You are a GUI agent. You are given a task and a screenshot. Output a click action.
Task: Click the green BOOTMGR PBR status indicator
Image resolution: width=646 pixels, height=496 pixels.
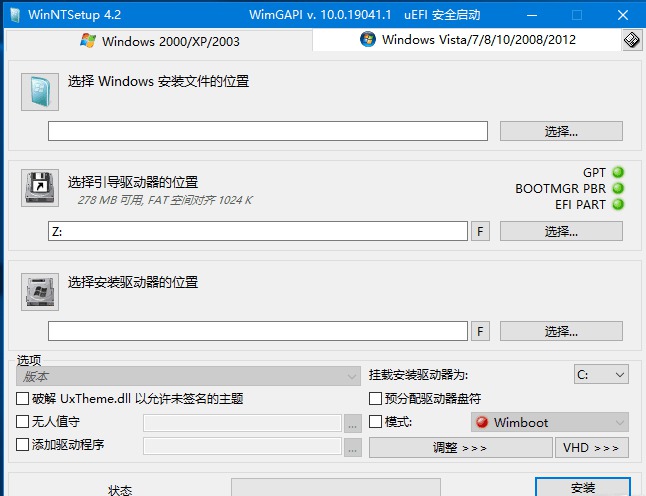(x=618, y=188)
